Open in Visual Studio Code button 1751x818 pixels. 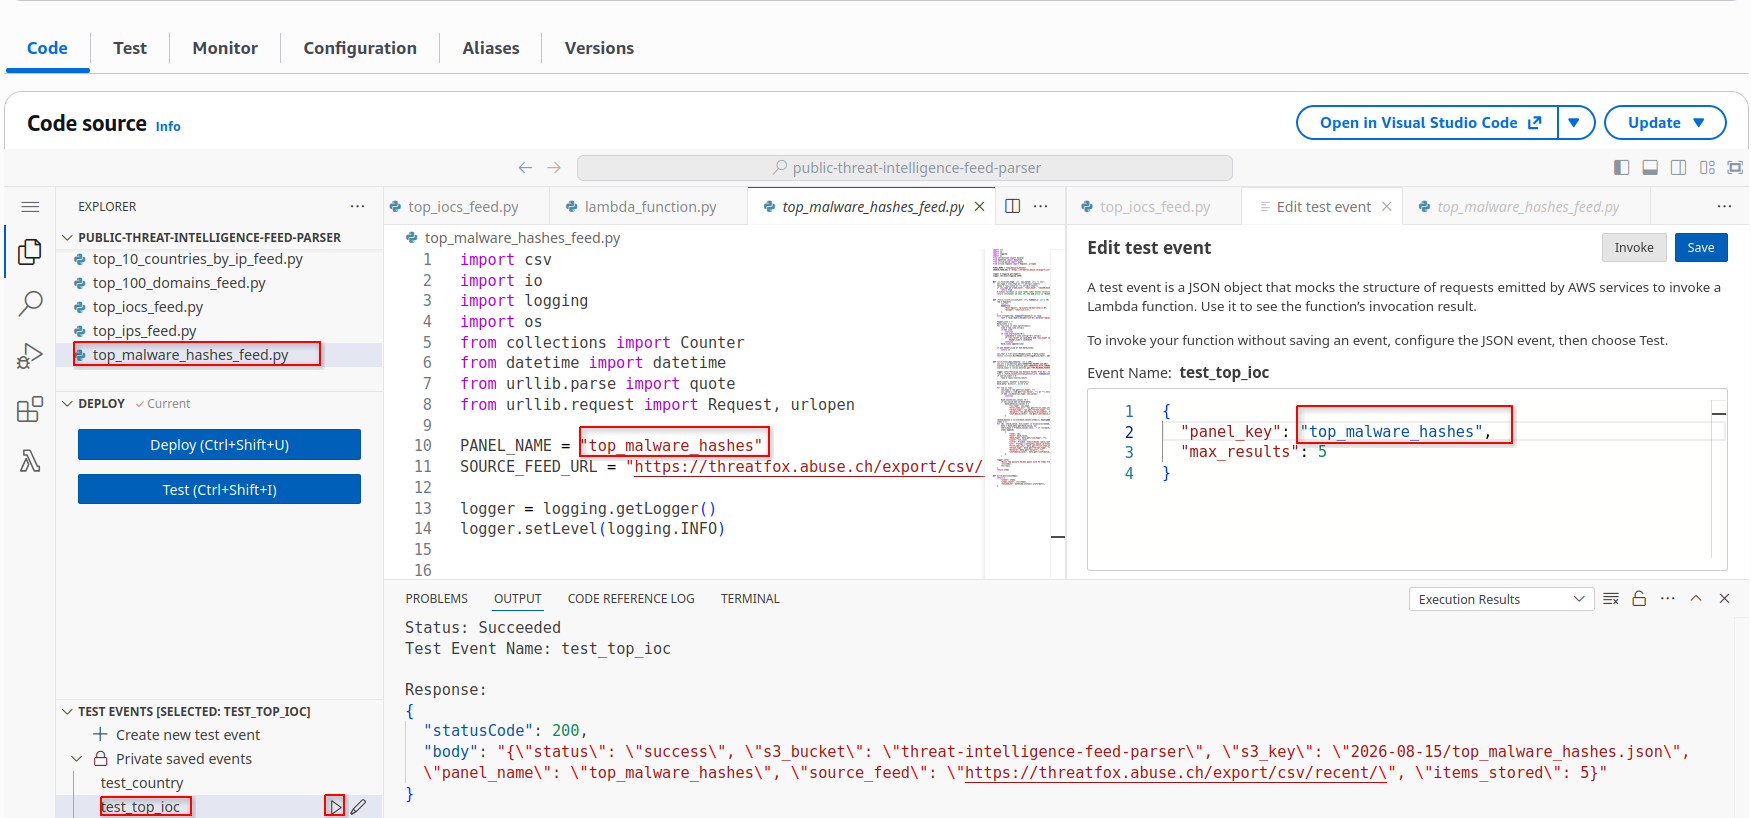pyautogui.click(x=1427, y=123)
